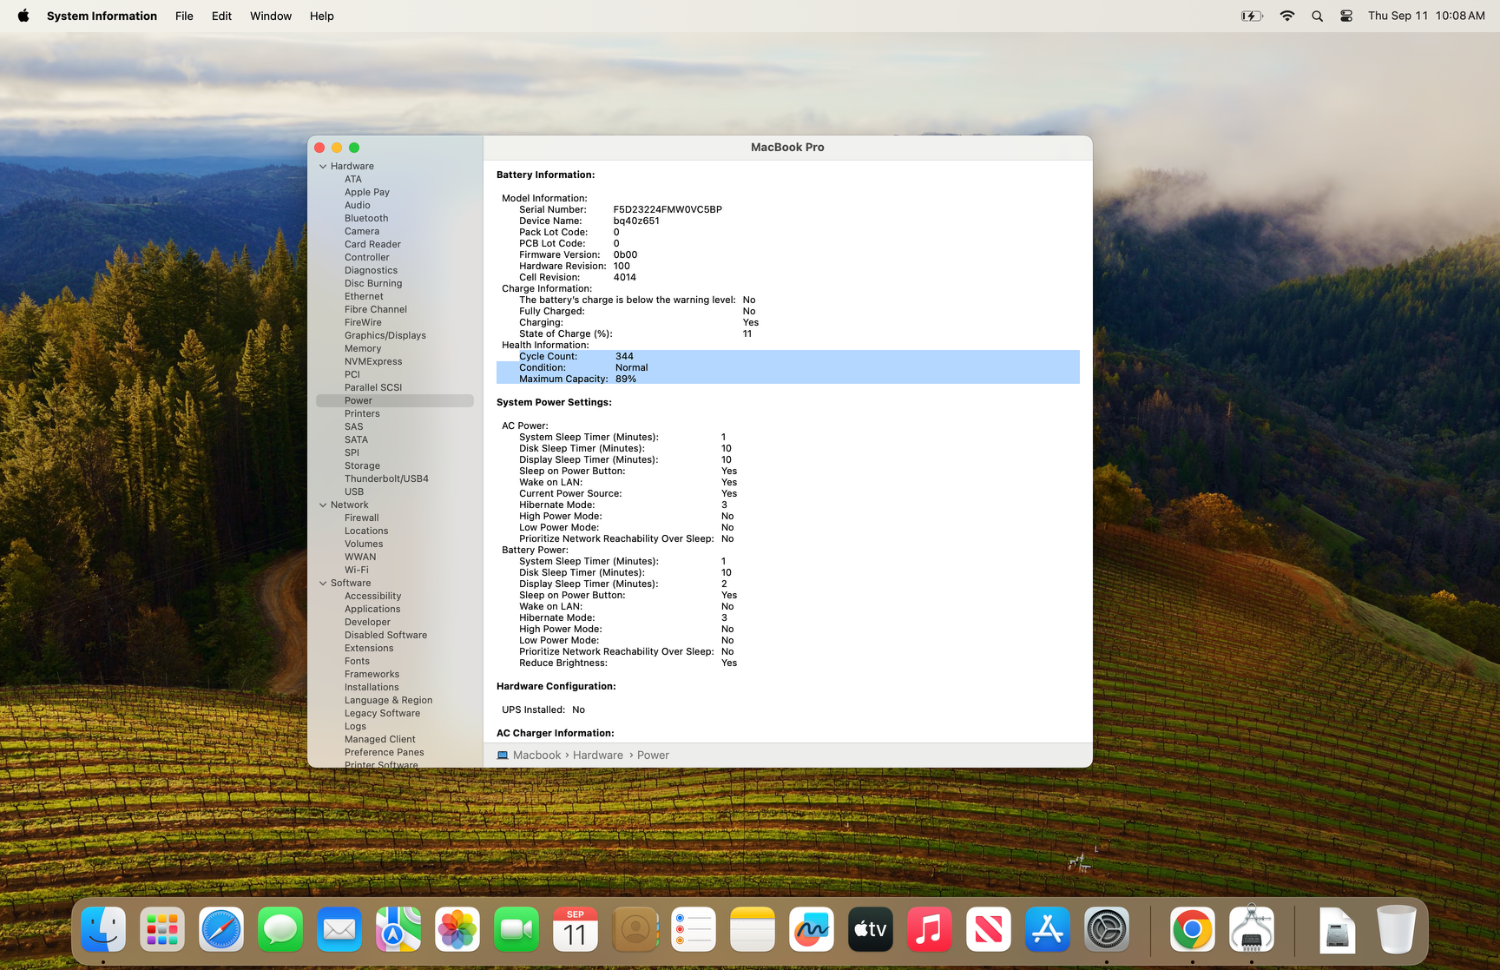Select Applications under Software
Screen dimensions: 1500x970
coord(372,609)
